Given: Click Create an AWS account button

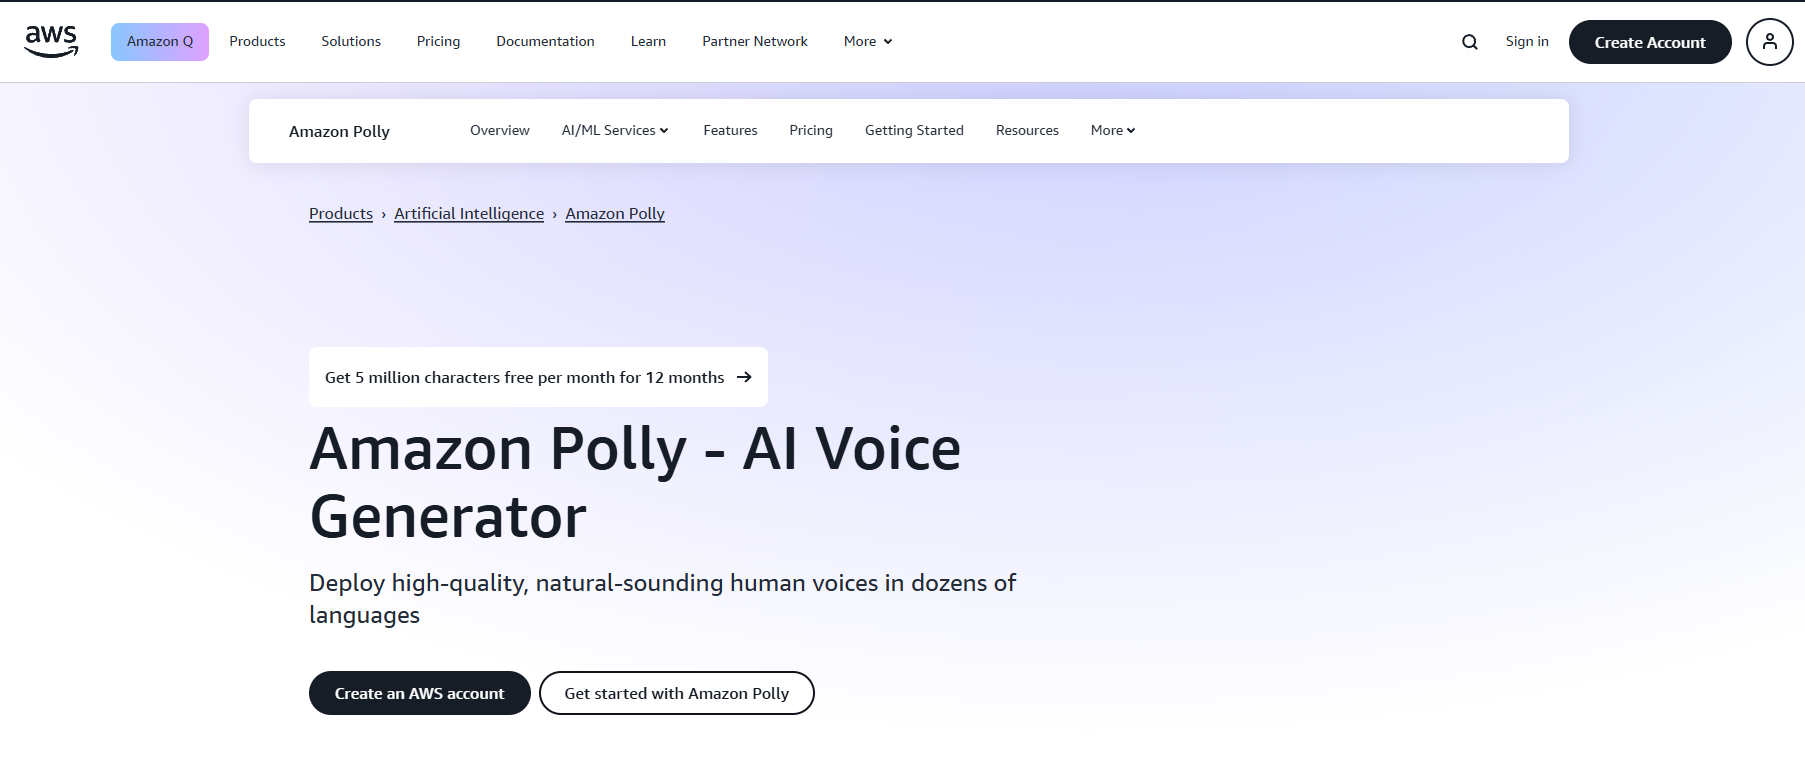Looking at the screenshot, I should [x=419, y=693].
